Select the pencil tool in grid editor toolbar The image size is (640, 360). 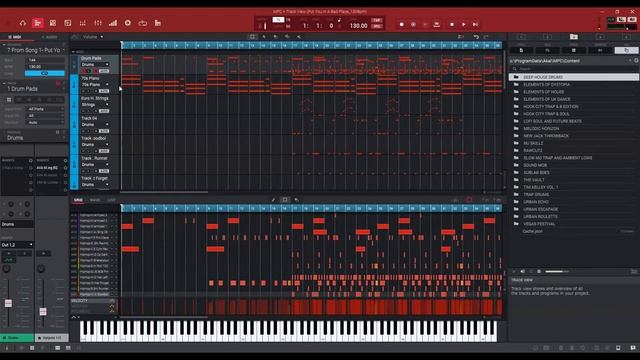(x=273, y=200)
